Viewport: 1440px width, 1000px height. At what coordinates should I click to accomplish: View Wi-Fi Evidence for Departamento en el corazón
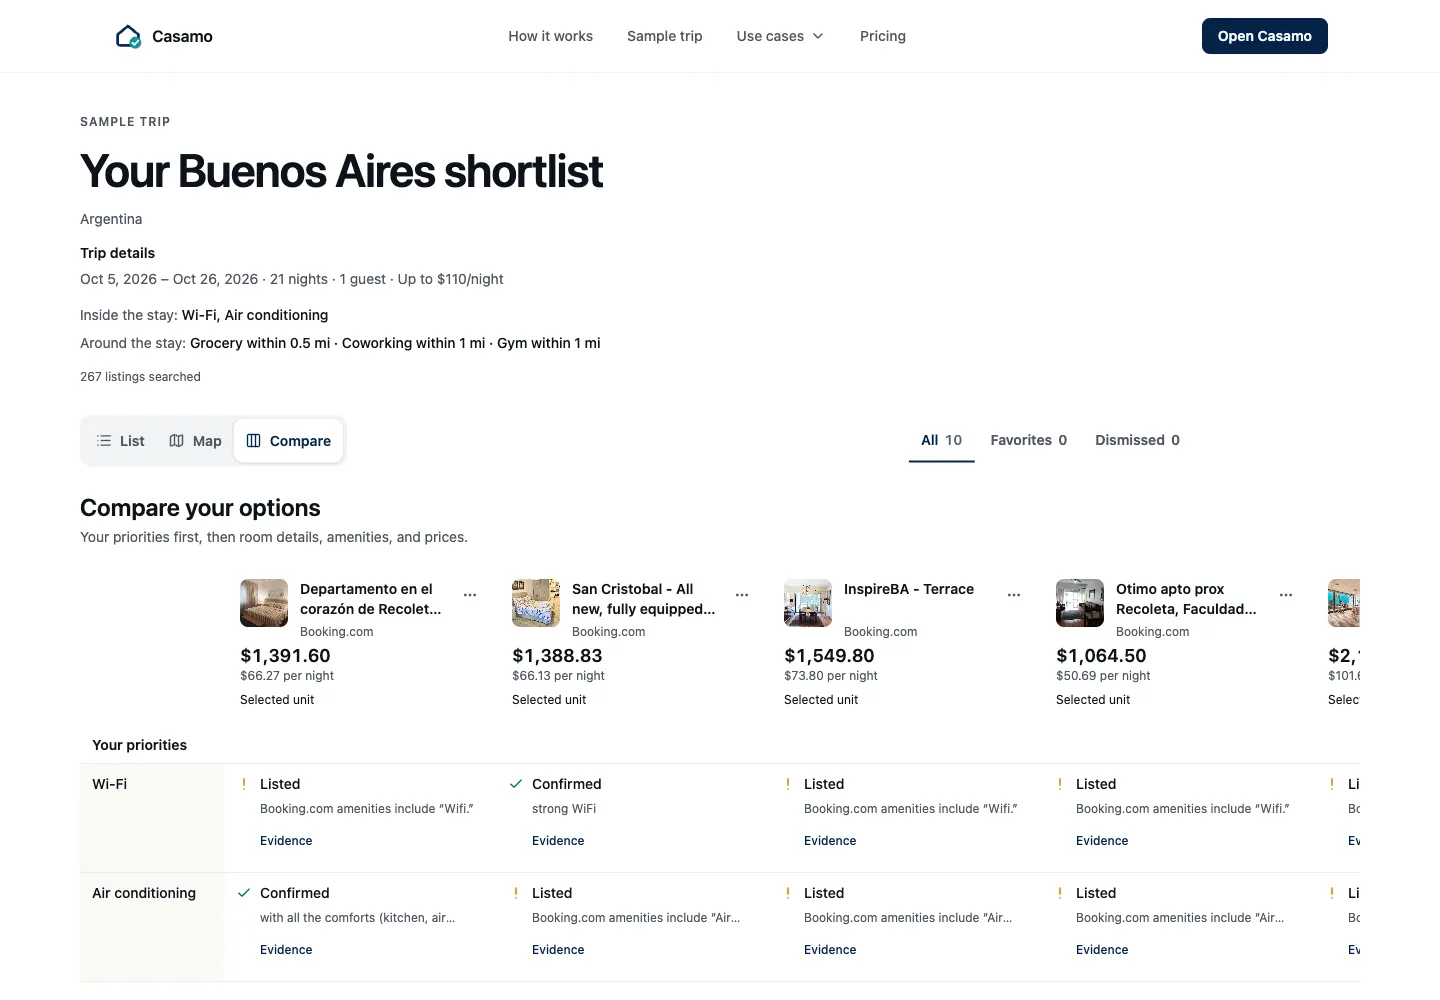286,841
